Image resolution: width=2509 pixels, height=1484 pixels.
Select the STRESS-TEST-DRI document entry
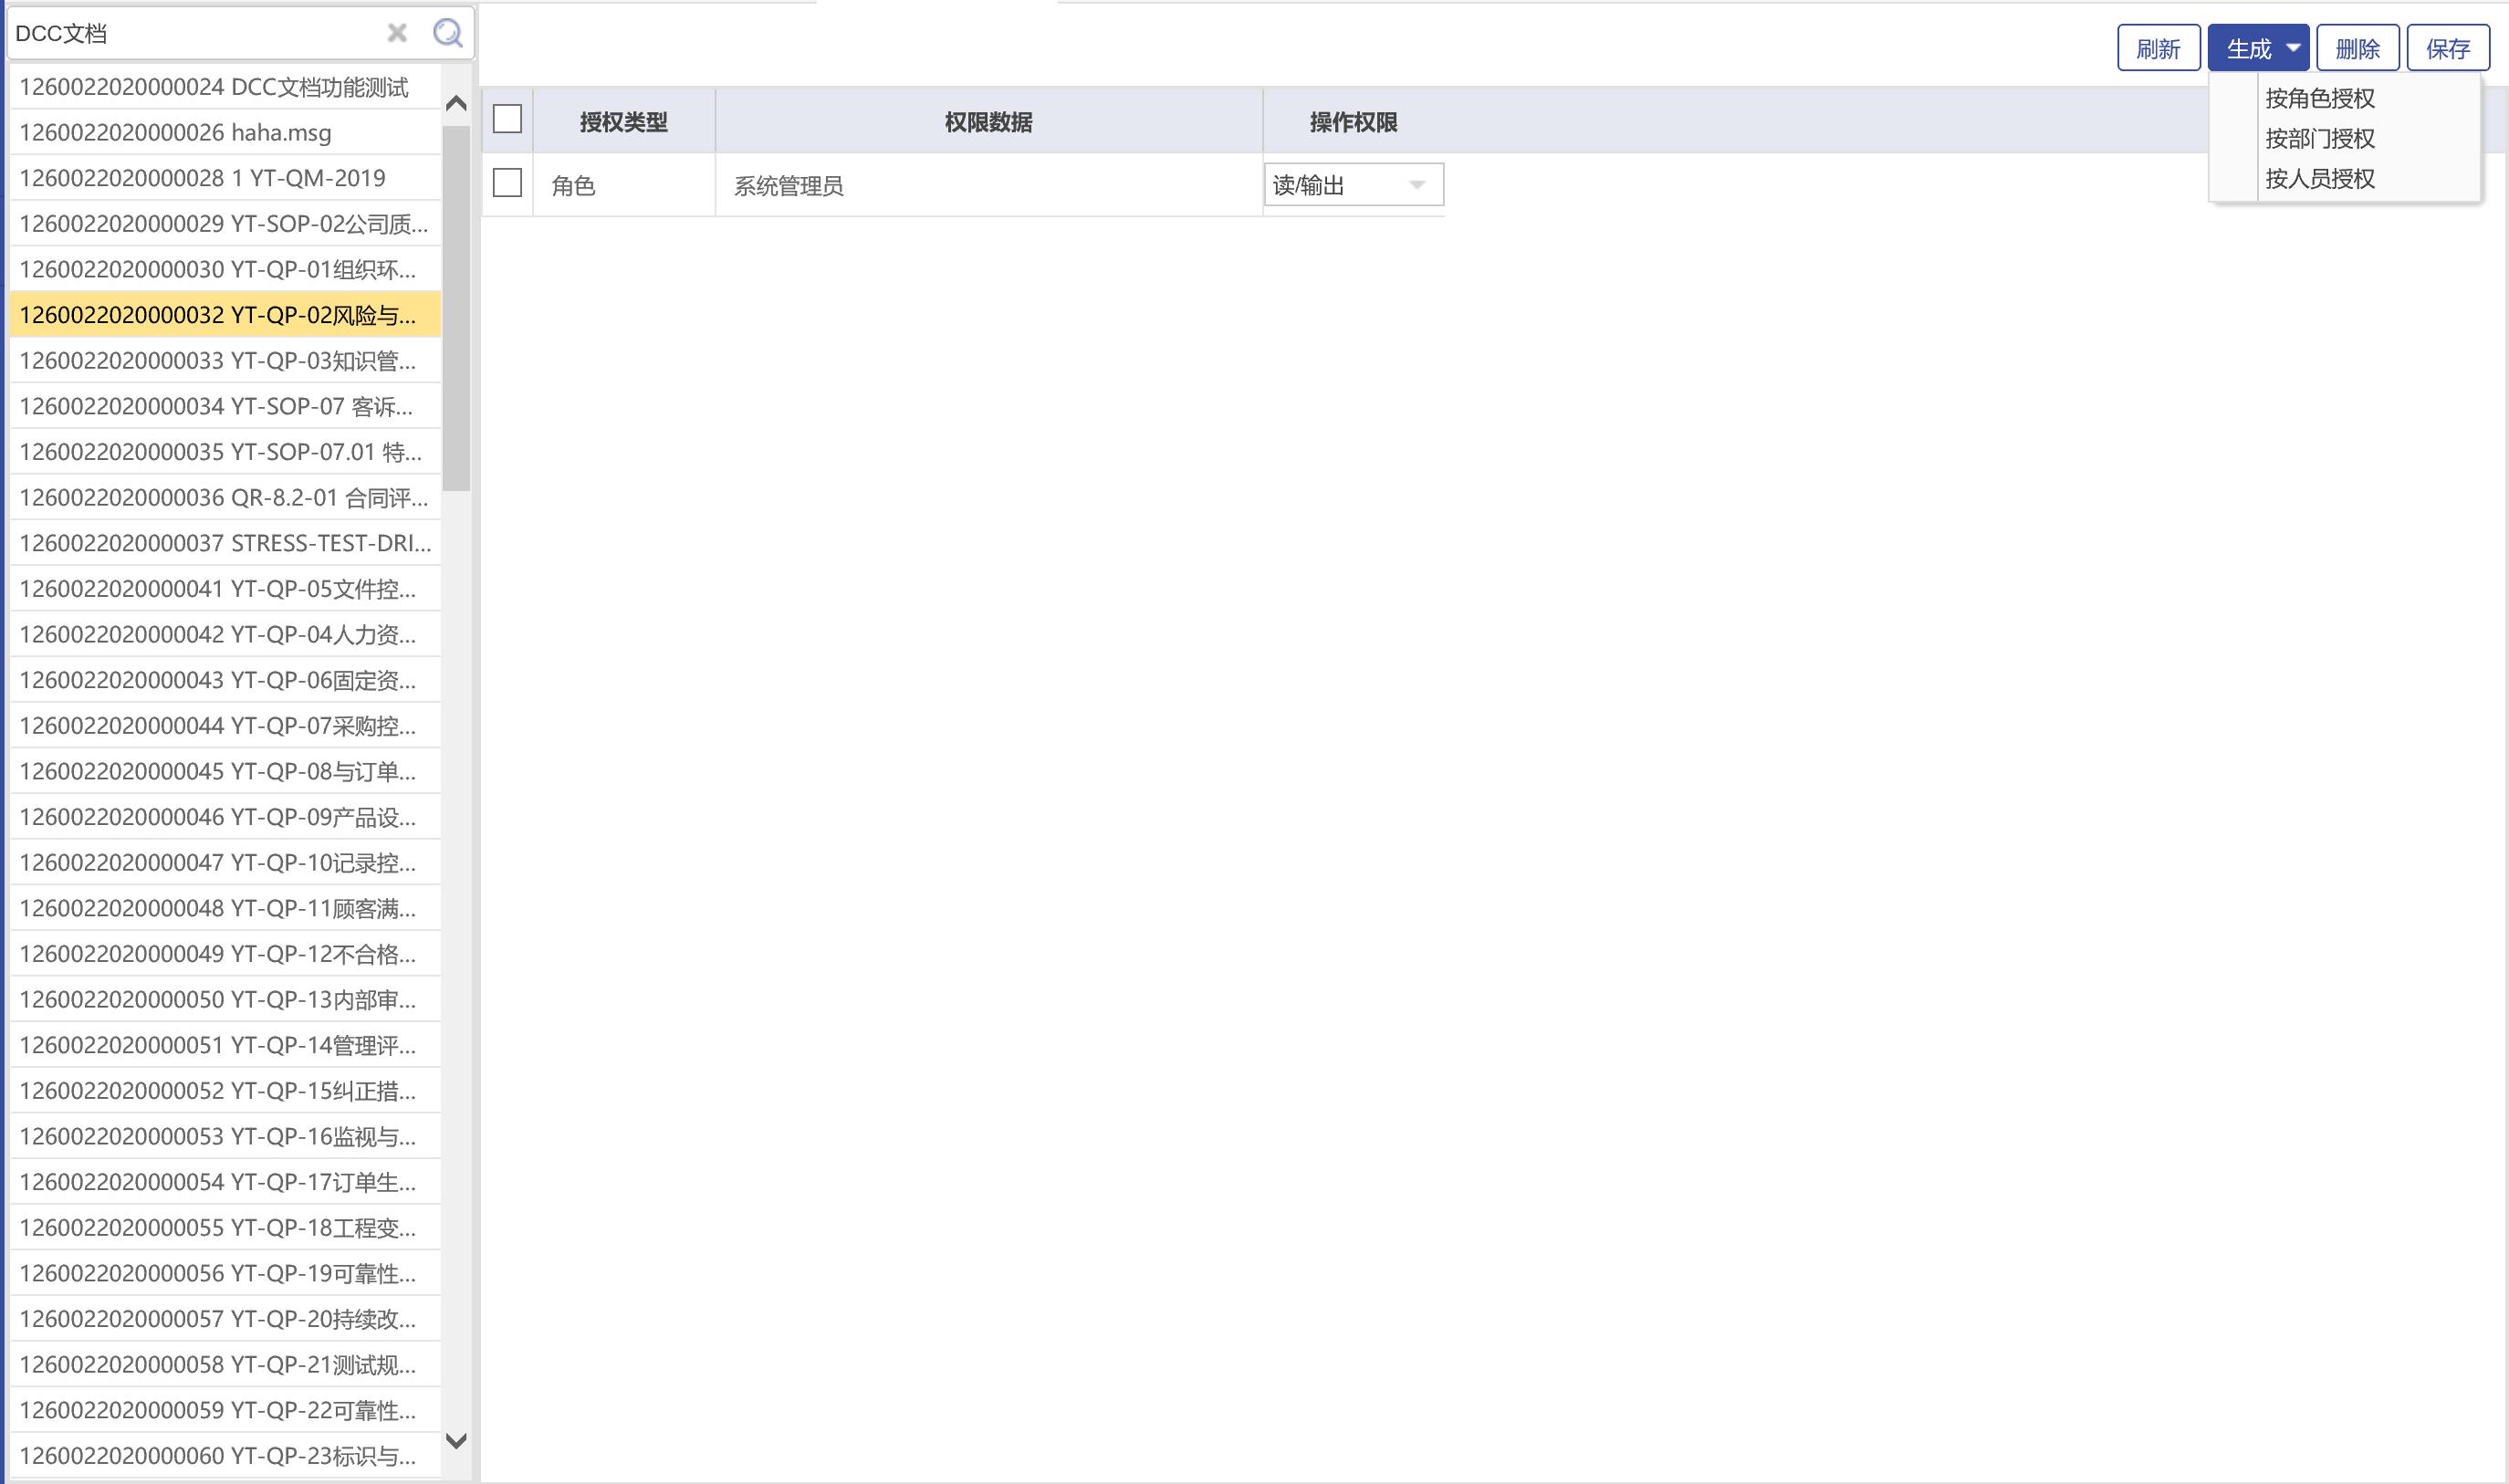click(224, 543)
